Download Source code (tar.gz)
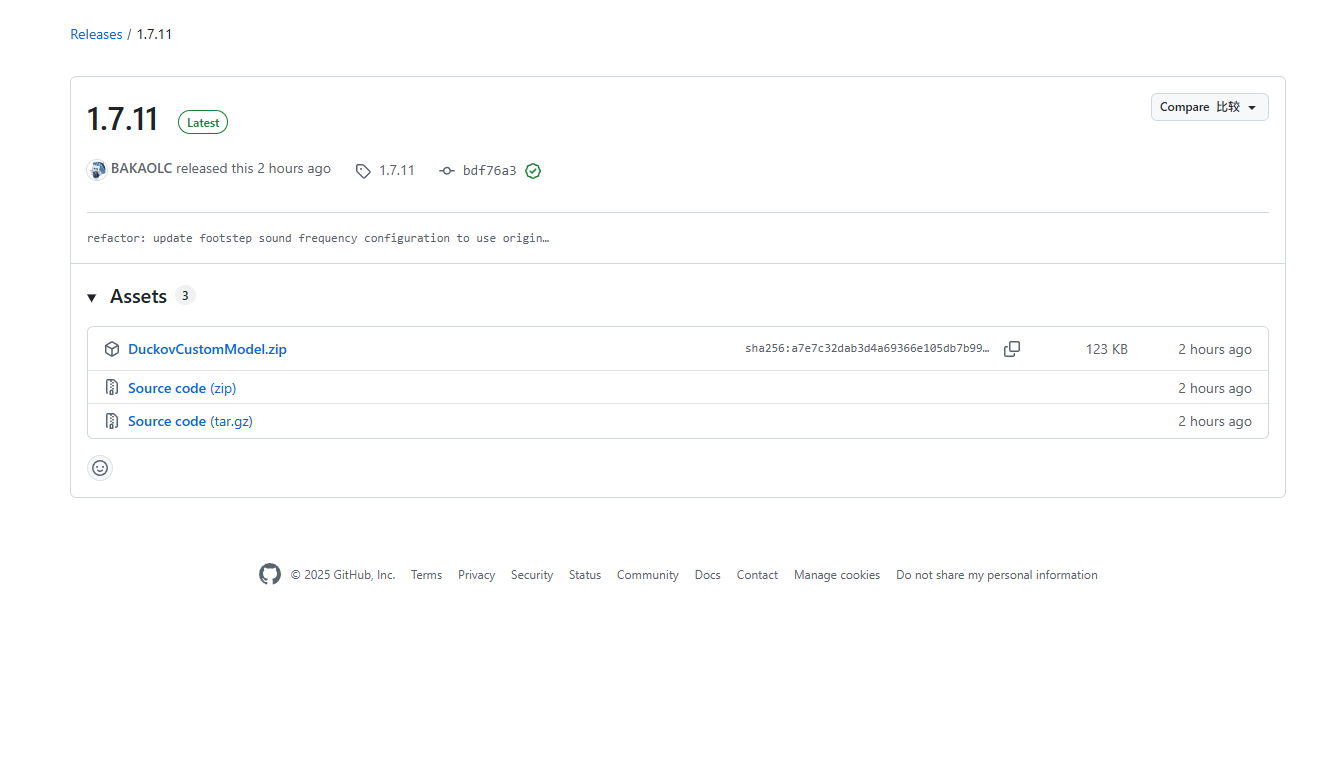This screenshot has width=1337, height=778. 190,421
